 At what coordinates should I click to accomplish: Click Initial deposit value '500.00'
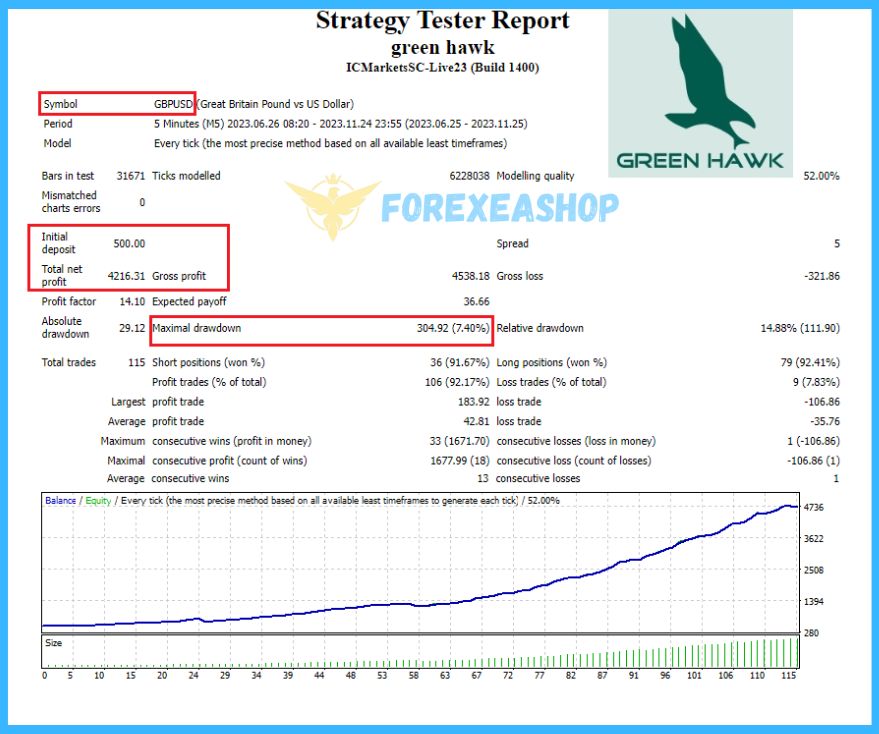[x=129, y=243]
